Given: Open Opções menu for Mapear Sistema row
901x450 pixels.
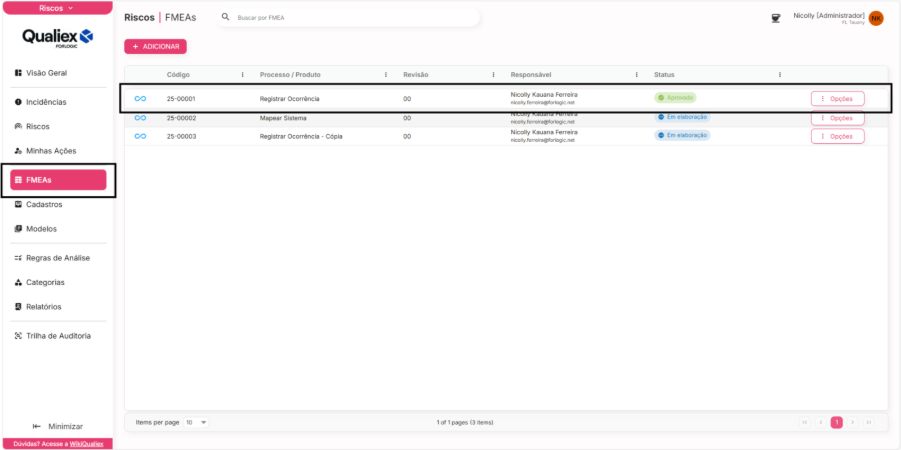Looking at the screenshot, I should 837,118.
